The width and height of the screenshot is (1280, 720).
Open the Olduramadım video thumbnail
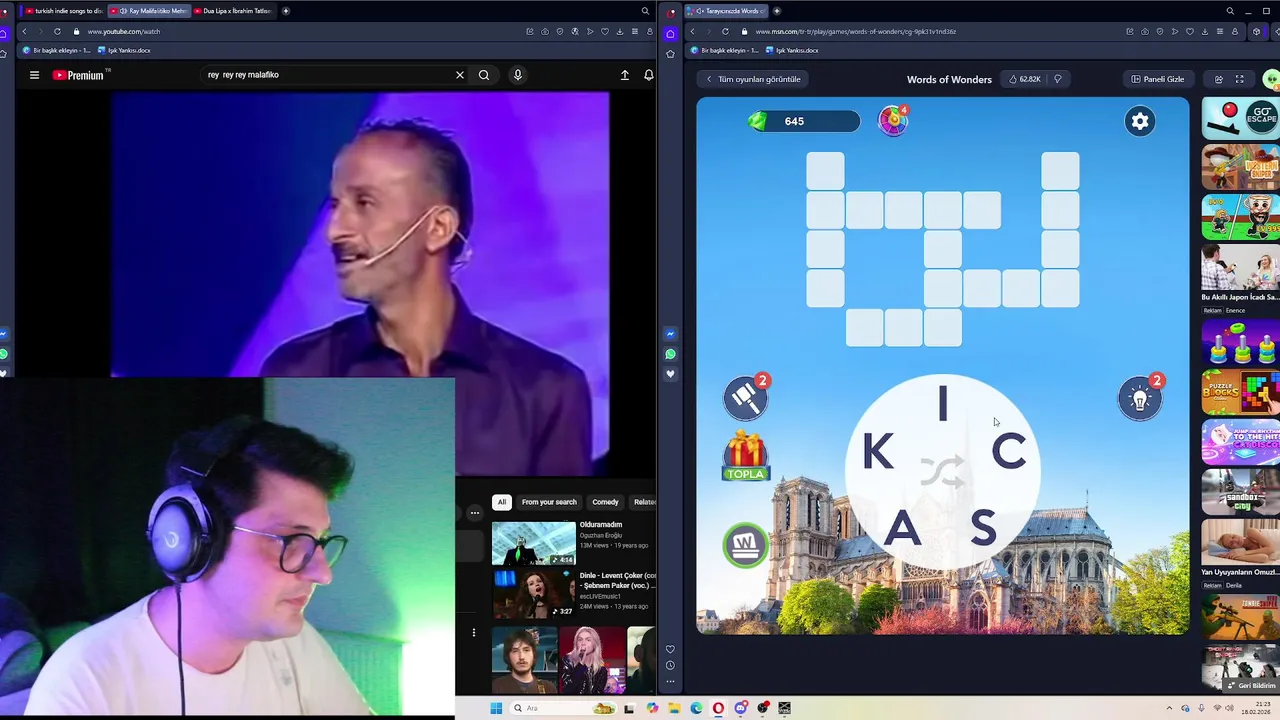[x=533, y=543]
